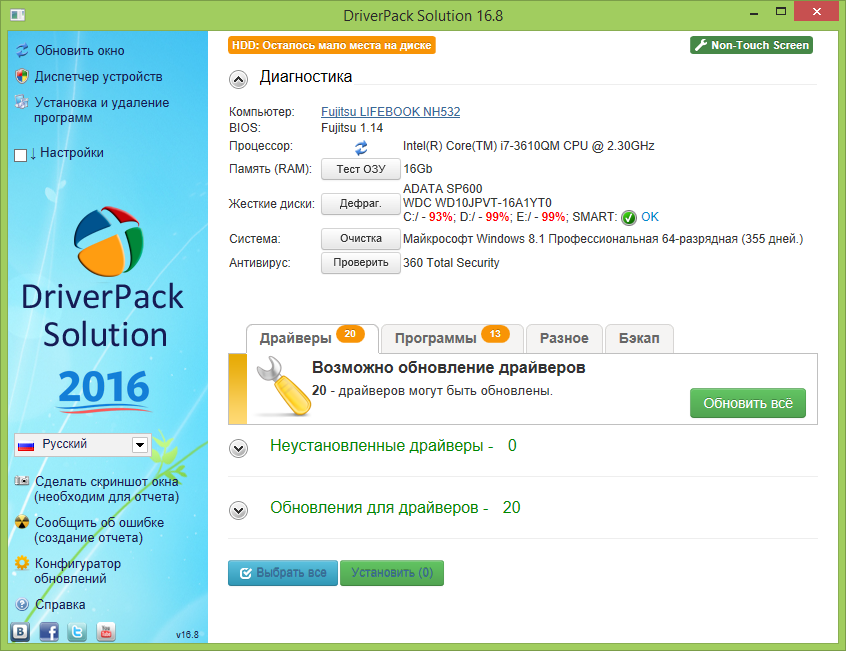This screenshot has height=651, width=846.
Task: Open the Русский language dropdown
Action: pyautogui.click(x=83, y=445)
